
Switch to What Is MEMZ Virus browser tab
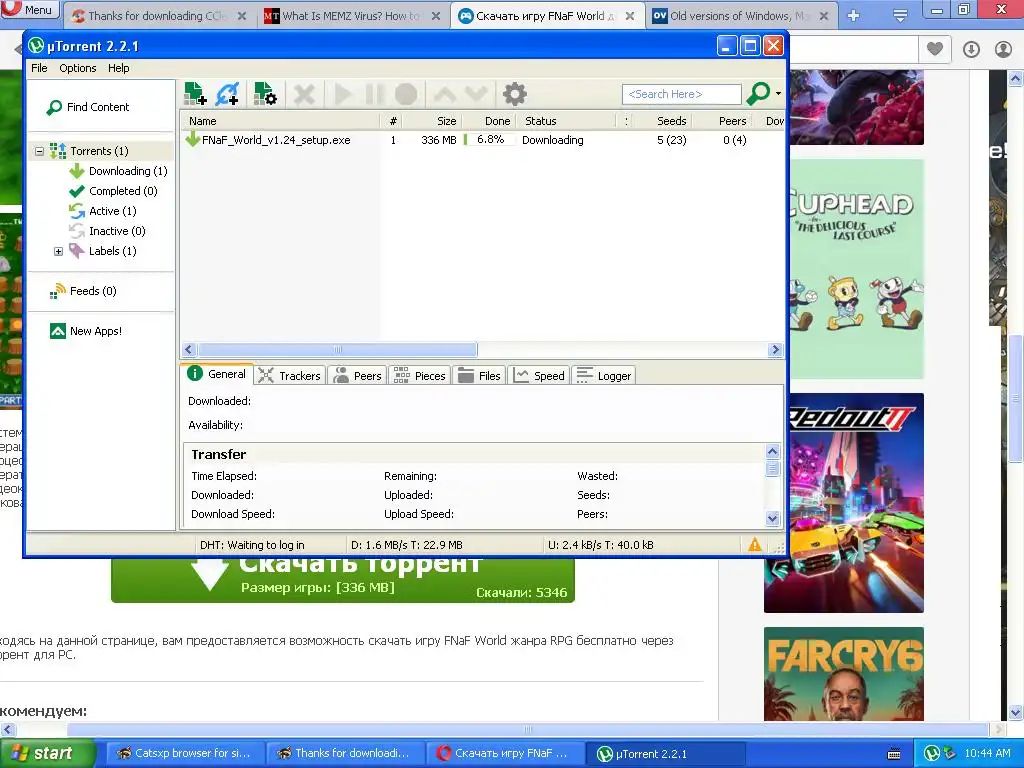point(353,16)
